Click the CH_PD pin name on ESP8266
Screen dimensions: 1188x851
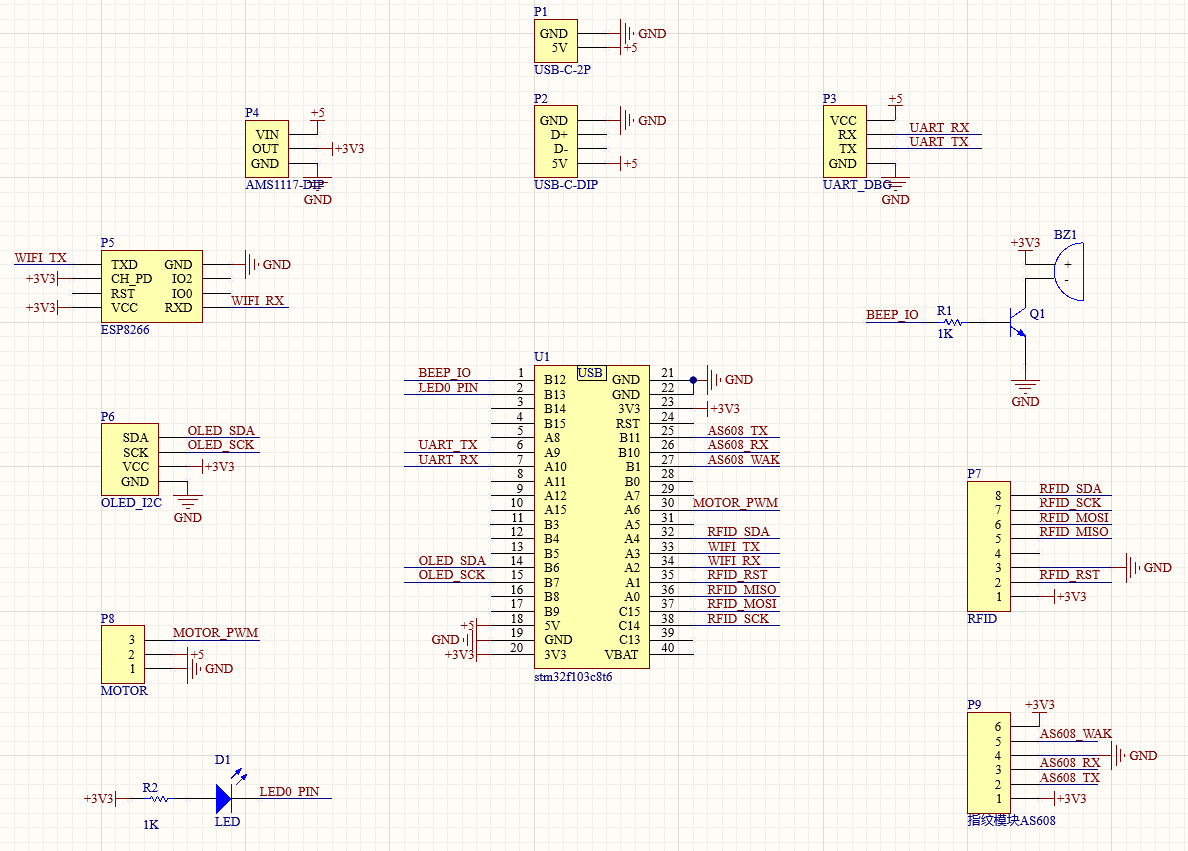pos(131,279)
